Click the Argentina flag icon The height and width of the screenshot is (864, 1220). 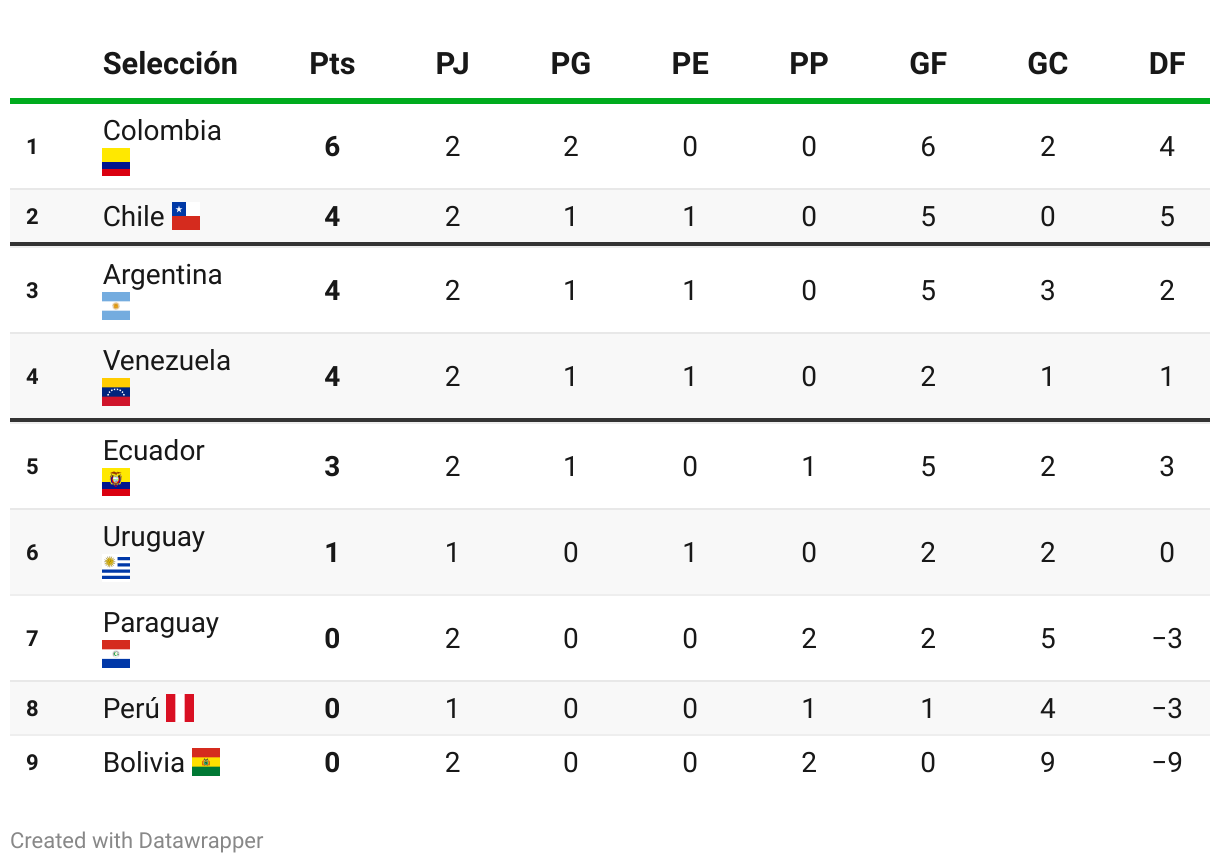click(x=116, y=306)
